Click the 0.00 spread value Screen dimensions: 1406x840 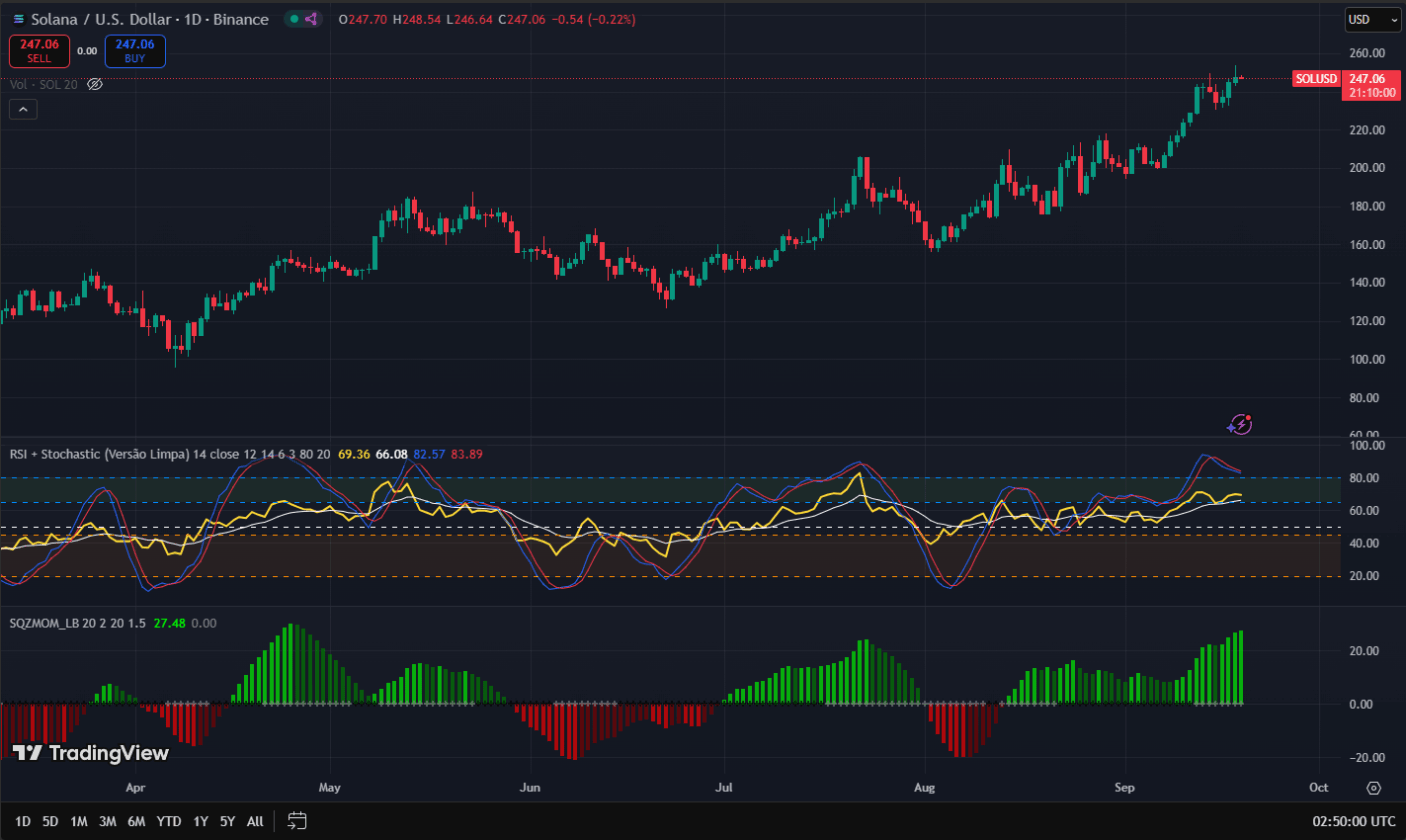pos(87,51)
